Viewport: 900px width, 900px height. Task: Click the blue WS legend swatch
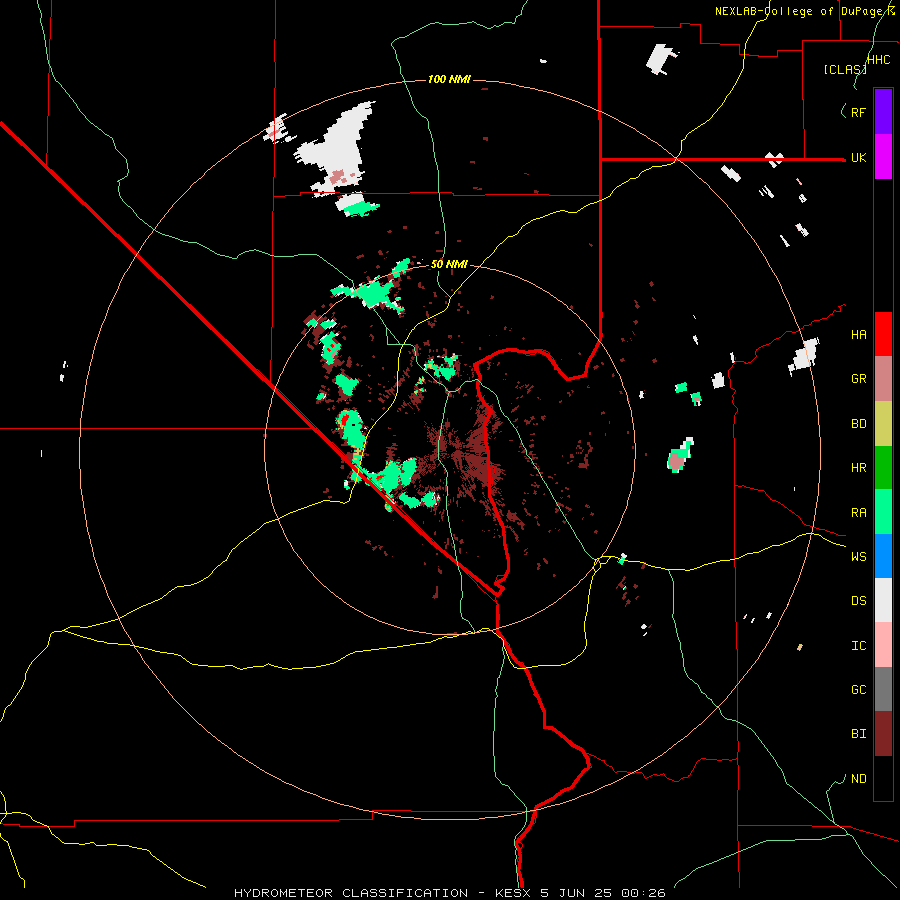click(x=883, y=556)
